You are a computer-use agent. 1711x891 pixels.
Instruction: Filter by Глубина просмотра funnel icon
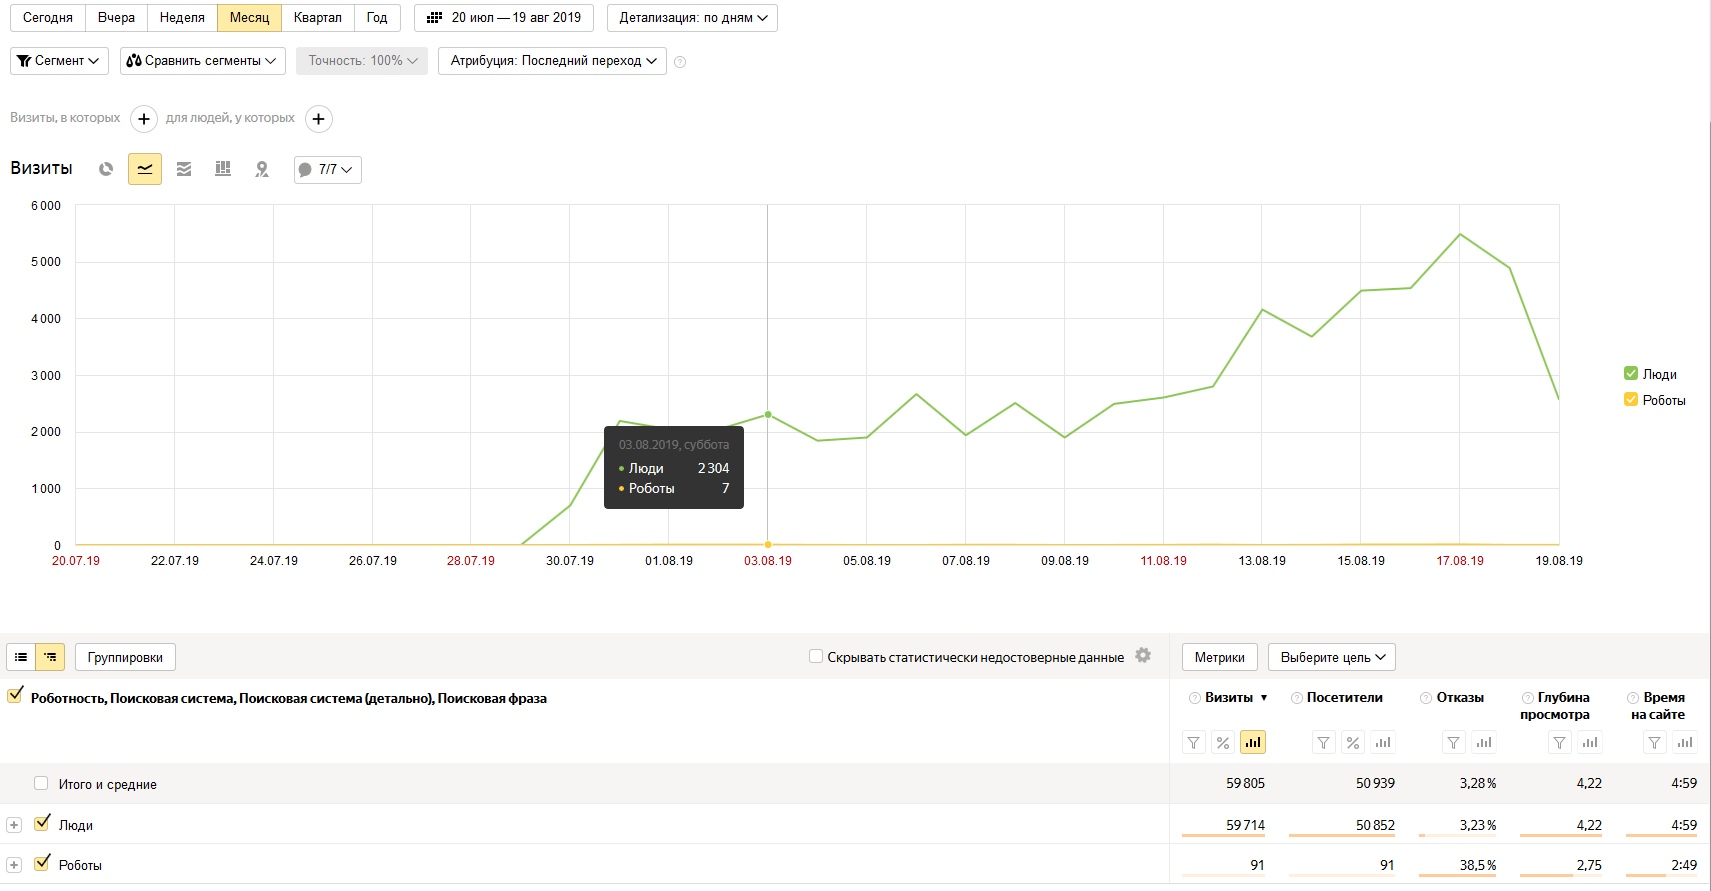click(1560, 742)
